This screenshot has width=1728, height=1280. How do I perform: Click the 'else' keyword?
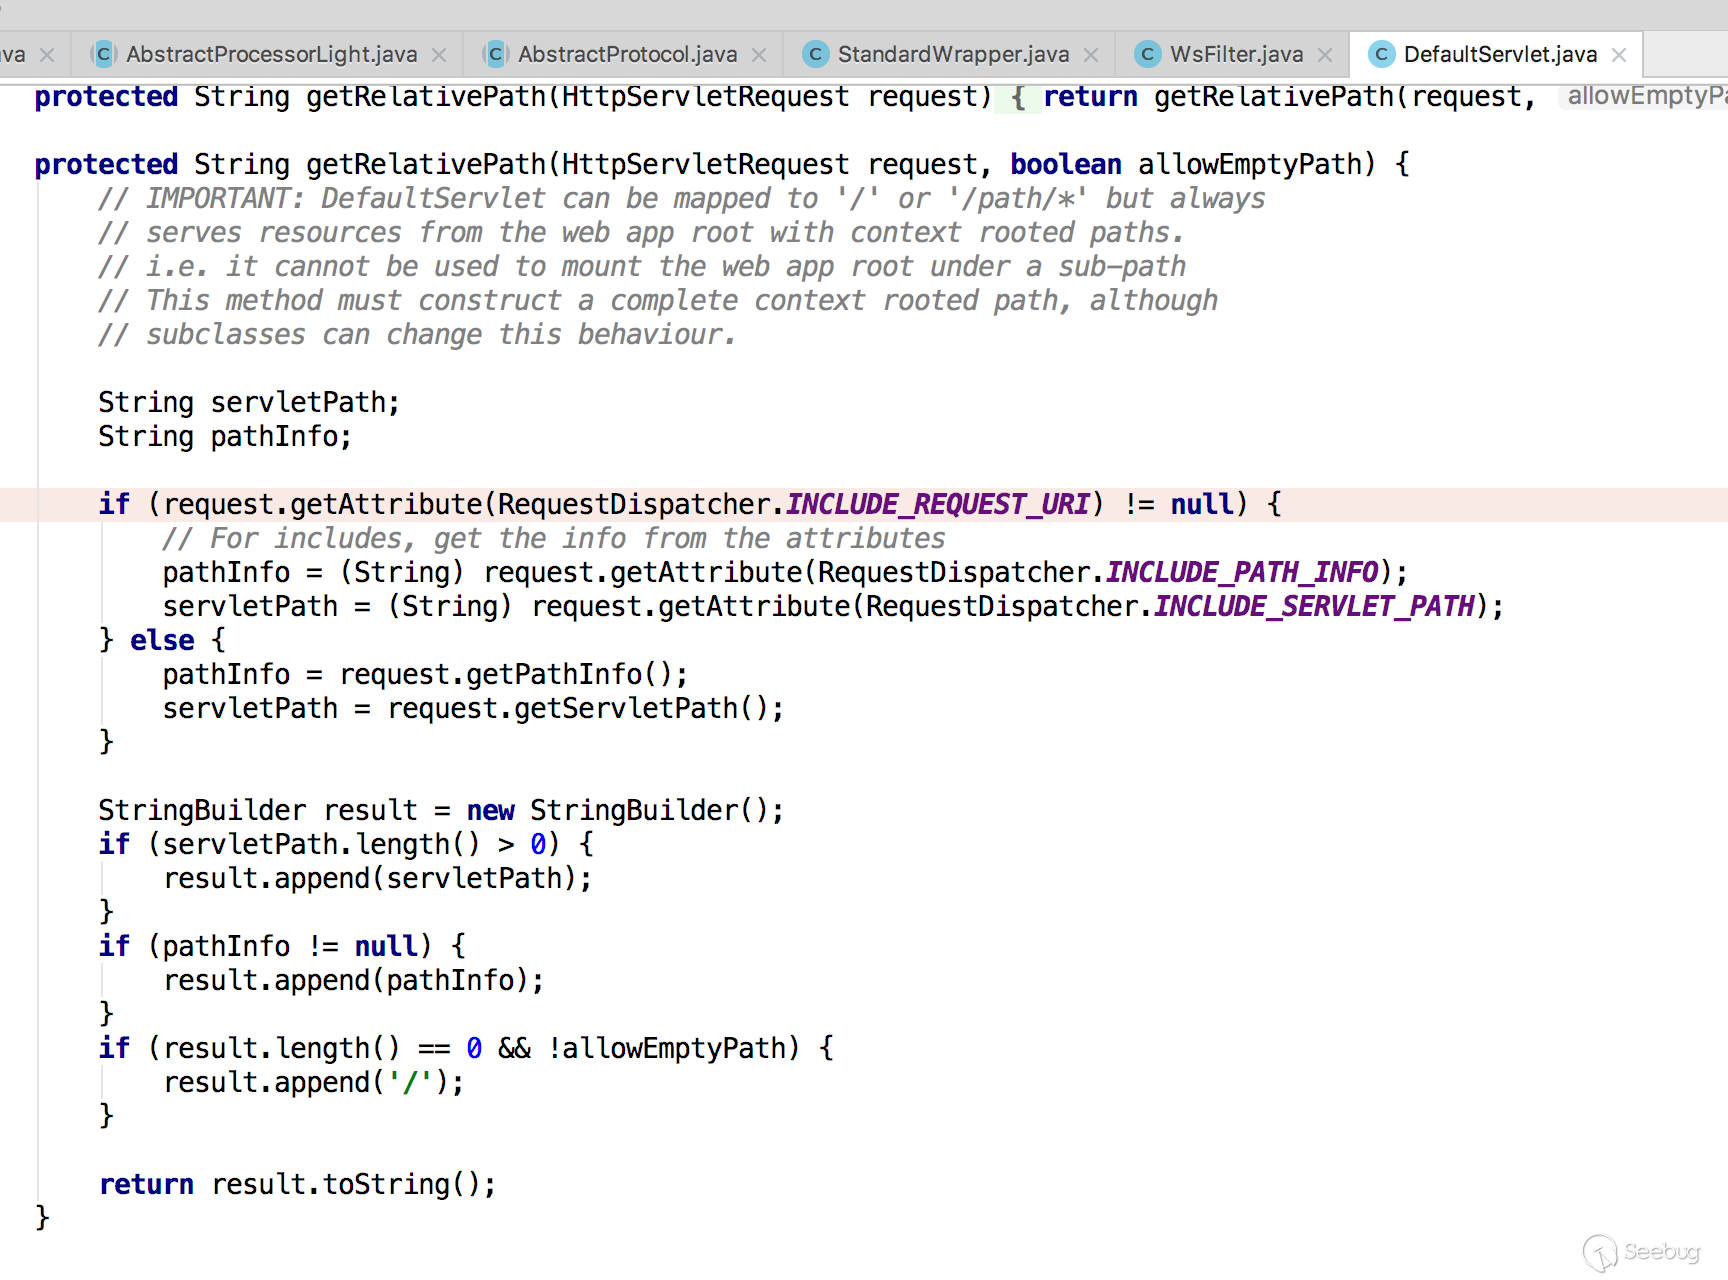coord(162,640)
